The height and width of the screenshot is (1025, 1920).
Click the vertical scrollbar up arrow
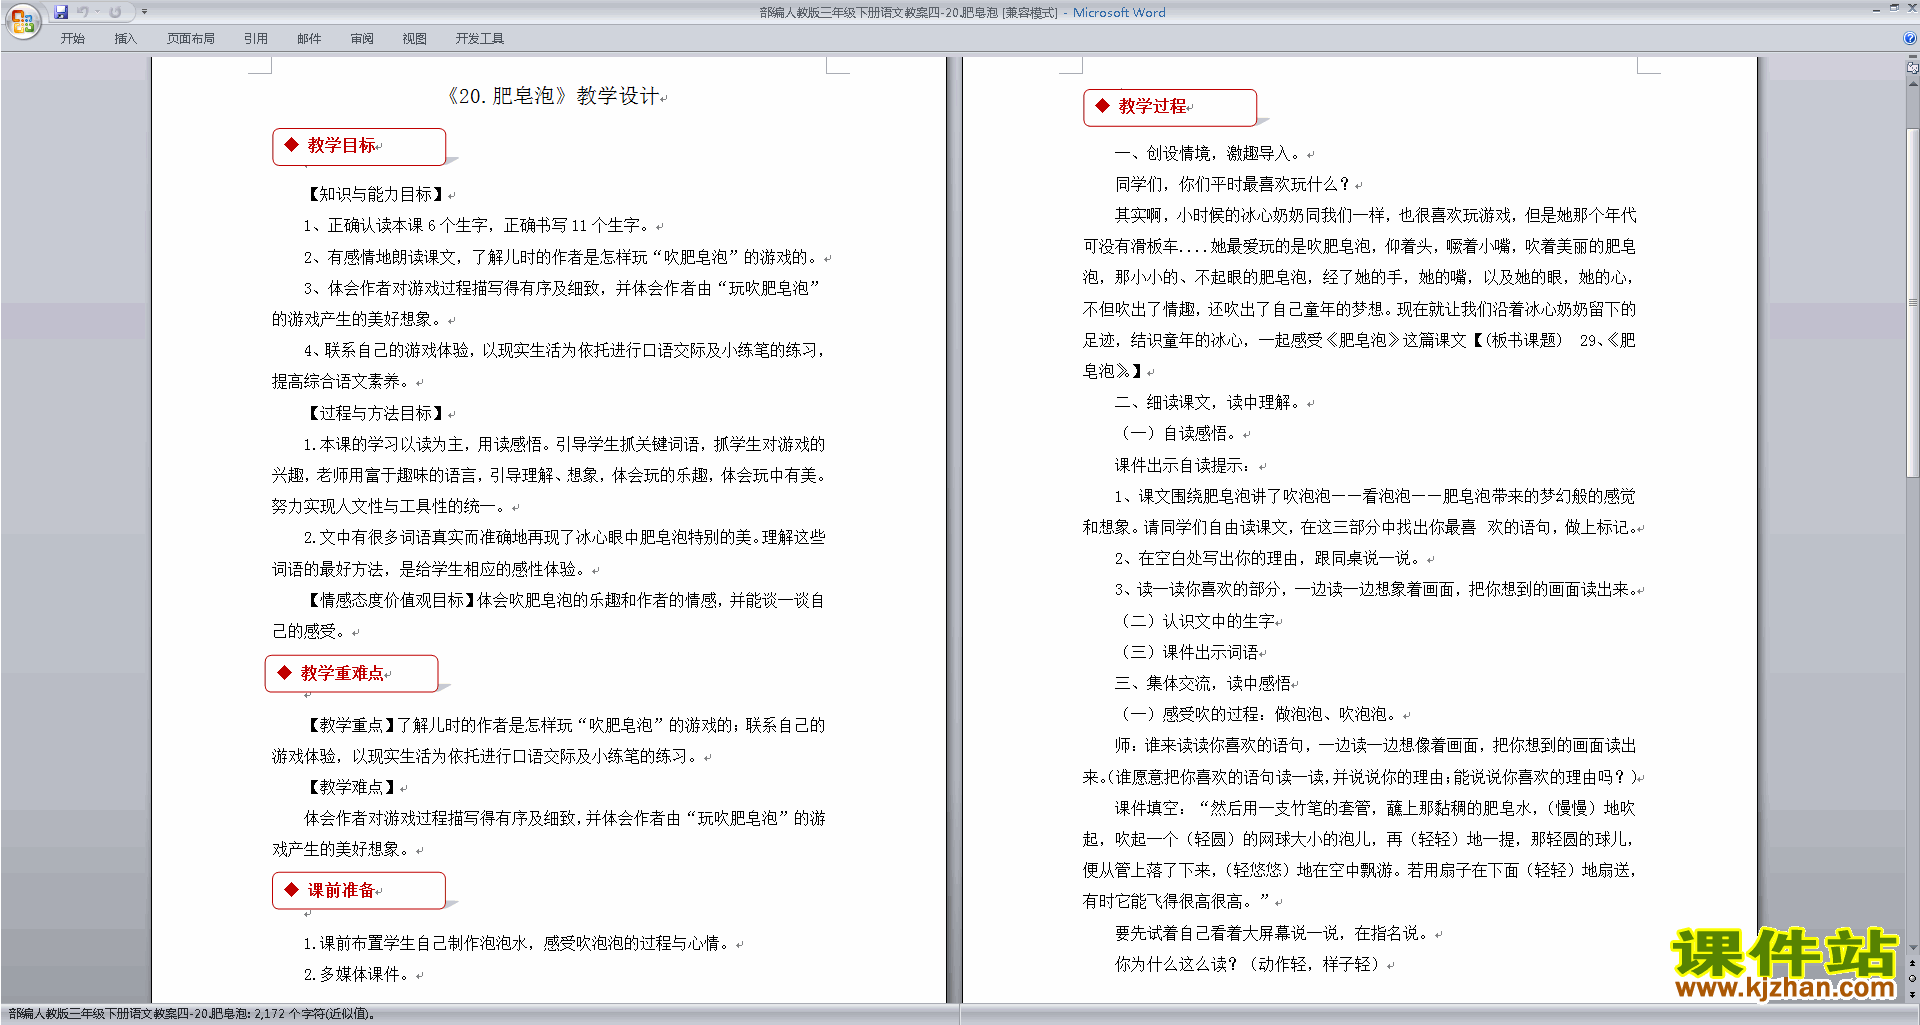tap(1913, 83)
